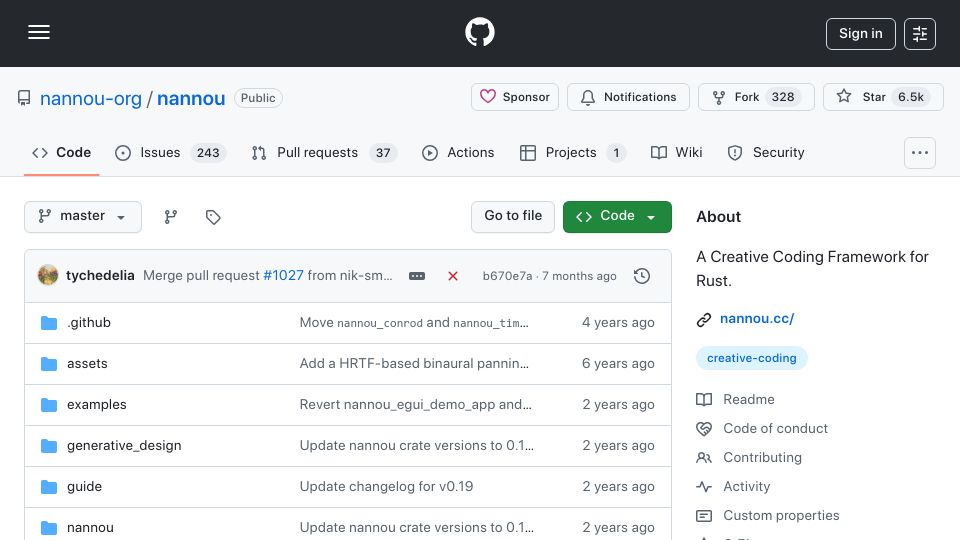
Task: Open the guide folder
Action: click(x=84, y=487)
